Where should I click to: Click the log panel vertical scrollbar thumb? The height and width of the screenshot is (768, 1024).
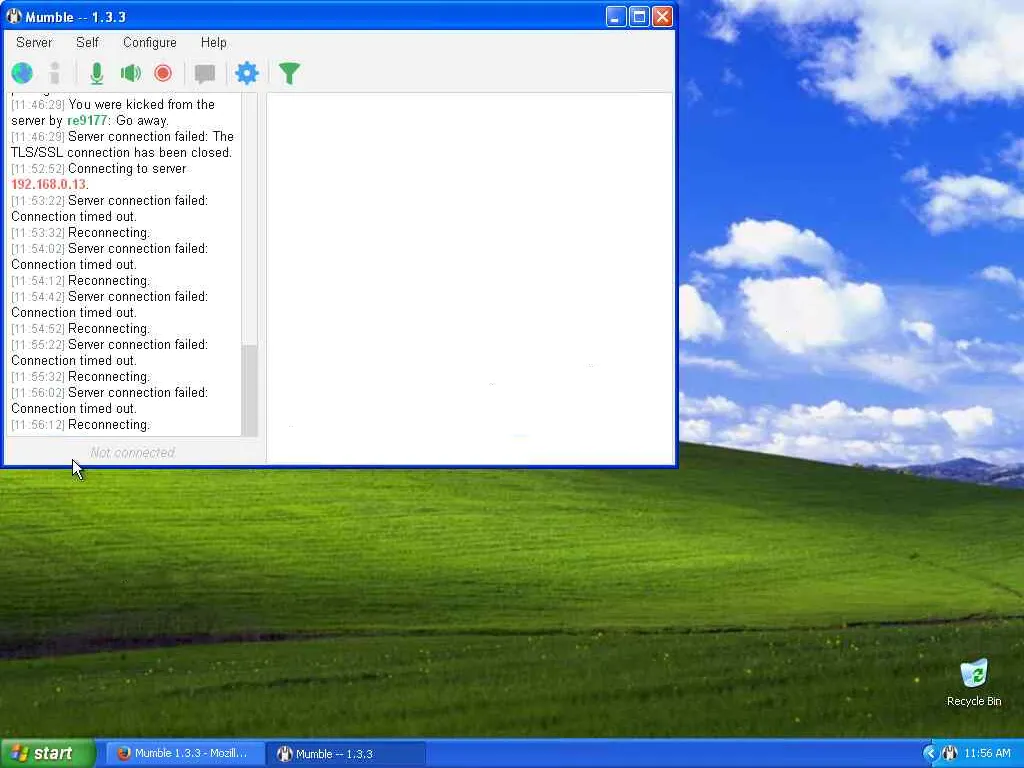point(249,390)
